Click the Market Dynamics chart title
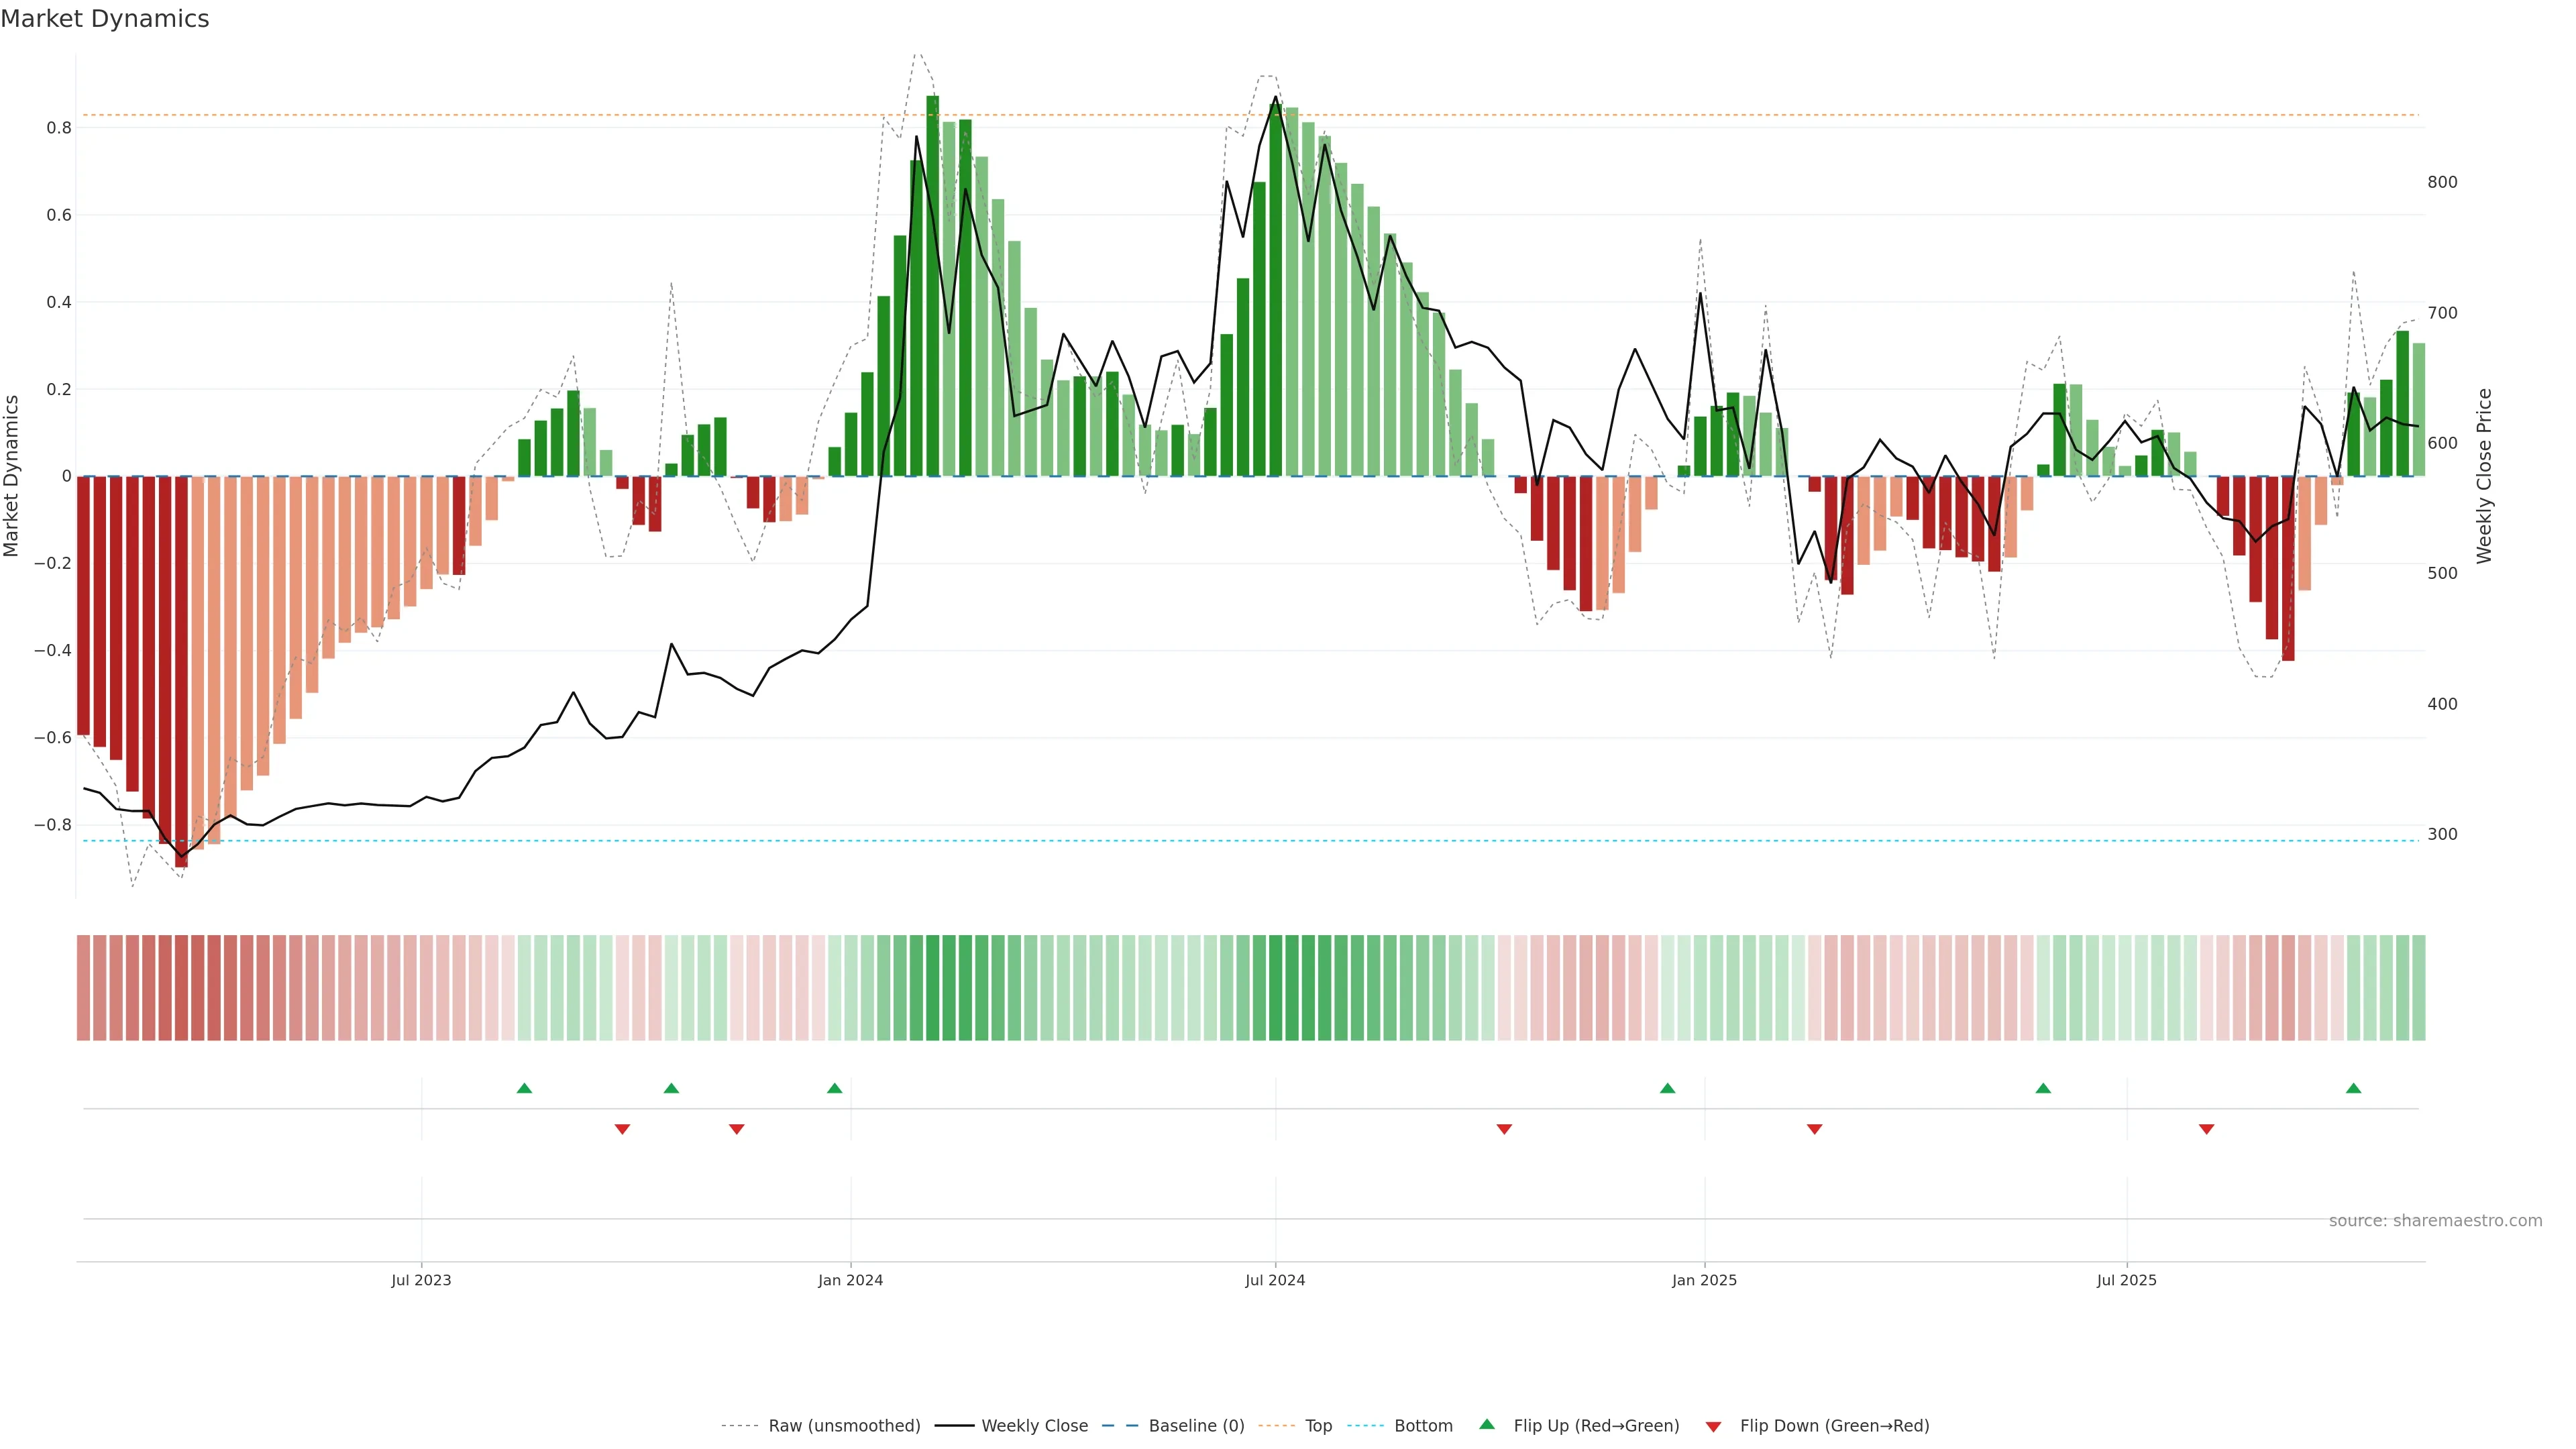This screenshot has height=1449, width=2576. pos(105,19)
